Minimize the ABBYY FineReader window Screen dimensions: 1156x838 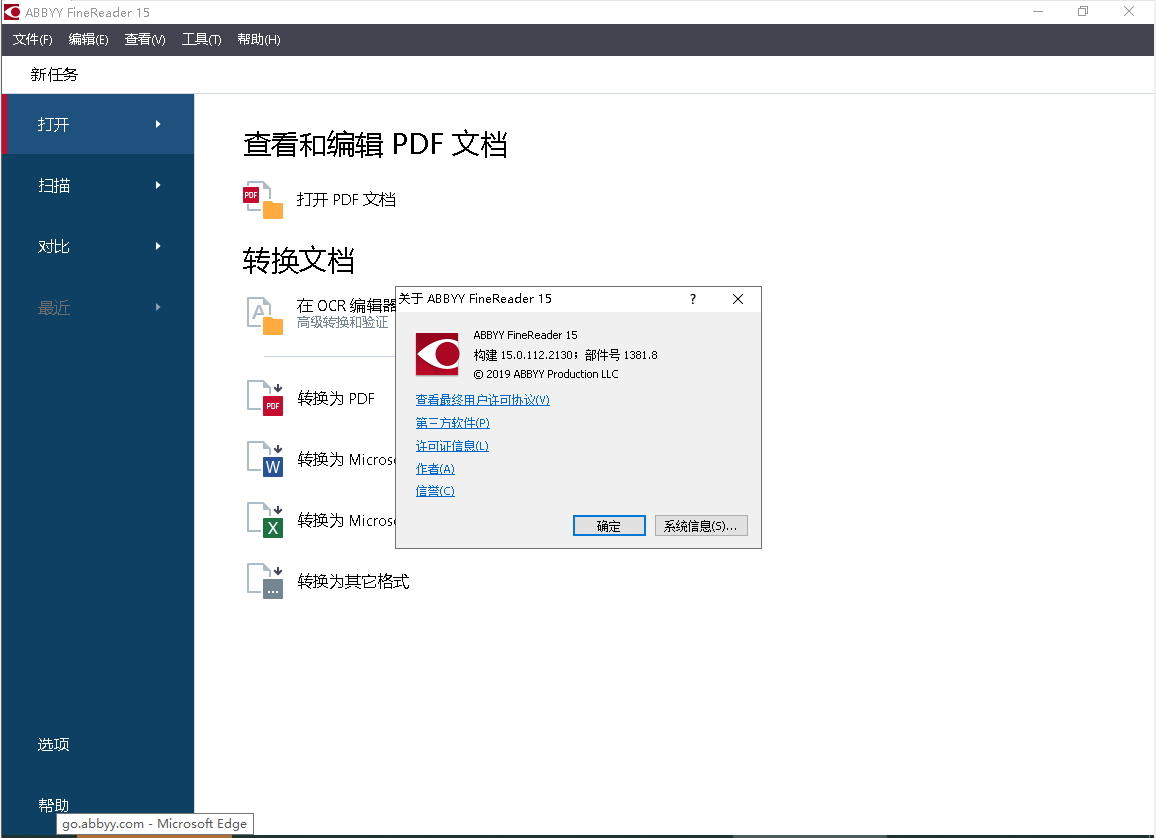(1038, 12)
